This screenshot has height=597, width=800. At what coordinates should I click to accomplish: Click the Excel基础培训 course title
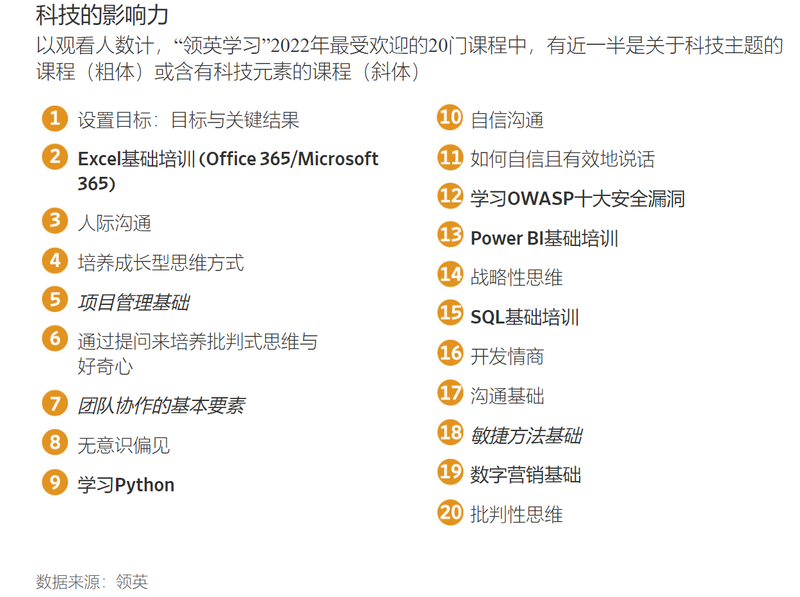tap(228, 171)
